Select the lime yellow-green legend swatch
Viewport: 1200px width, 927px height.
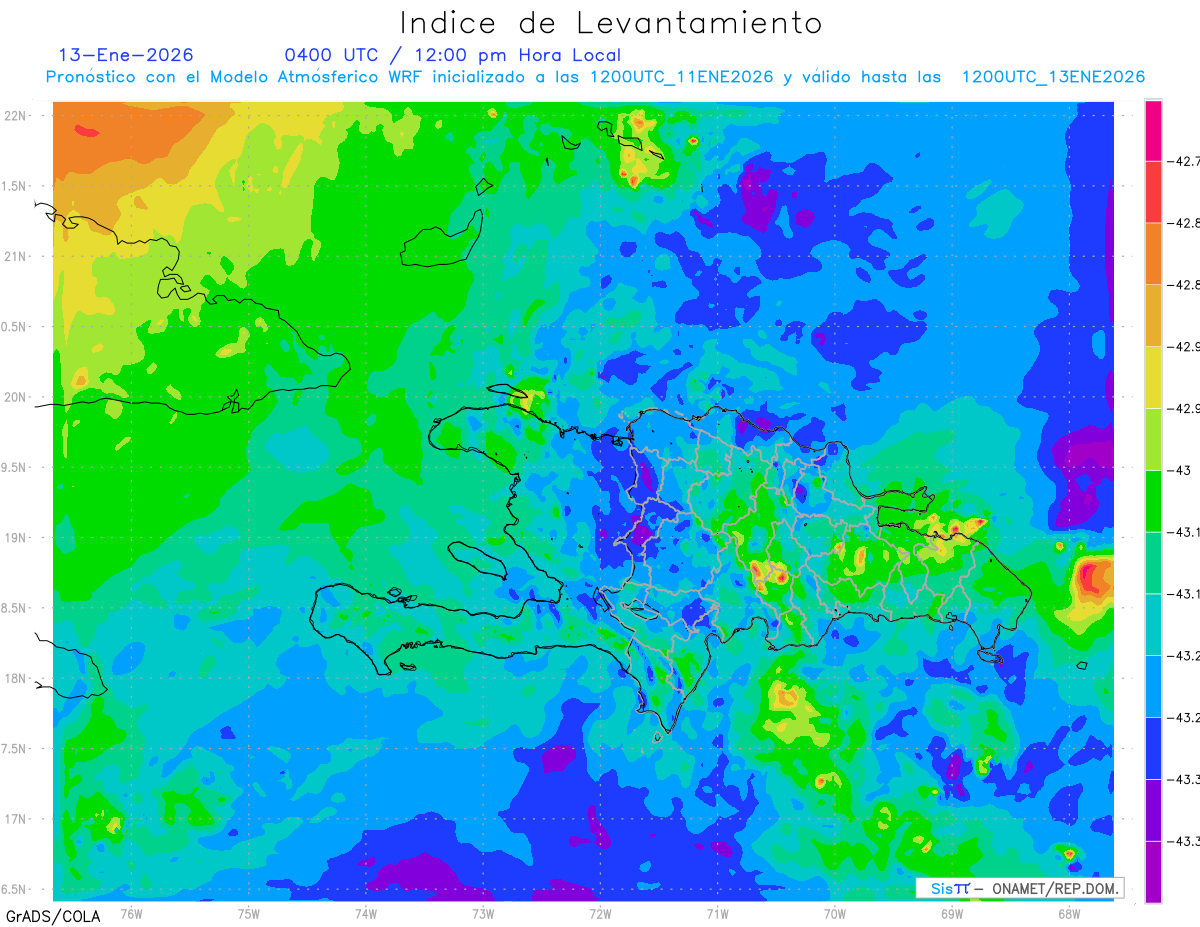(1153, 439)
